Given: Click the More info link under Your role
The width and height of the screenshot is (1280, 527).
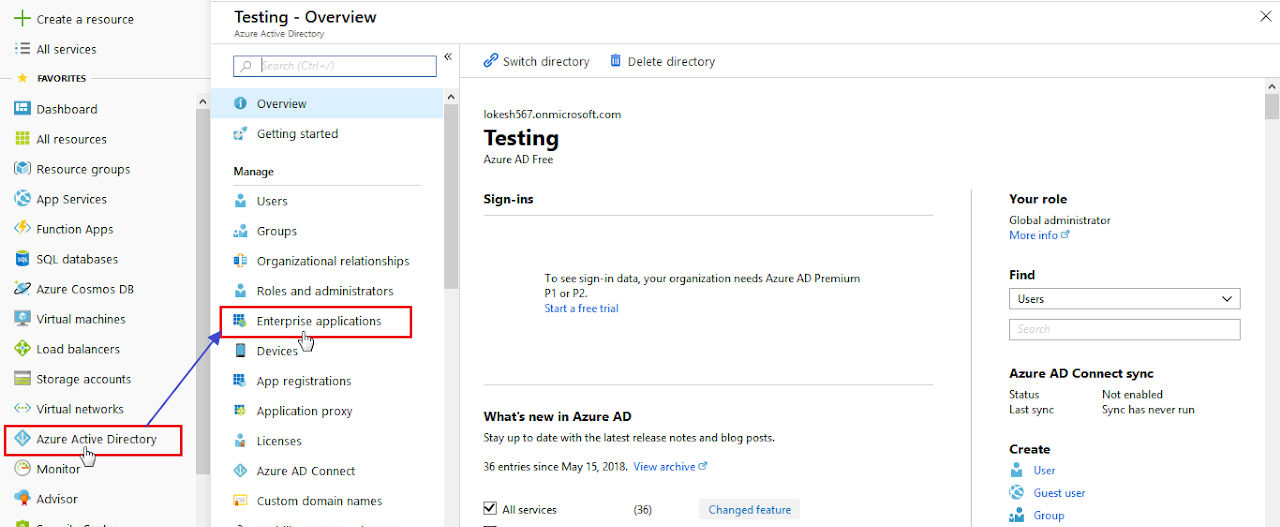Looking at the screenshot, I should (x=1039, y=235).
